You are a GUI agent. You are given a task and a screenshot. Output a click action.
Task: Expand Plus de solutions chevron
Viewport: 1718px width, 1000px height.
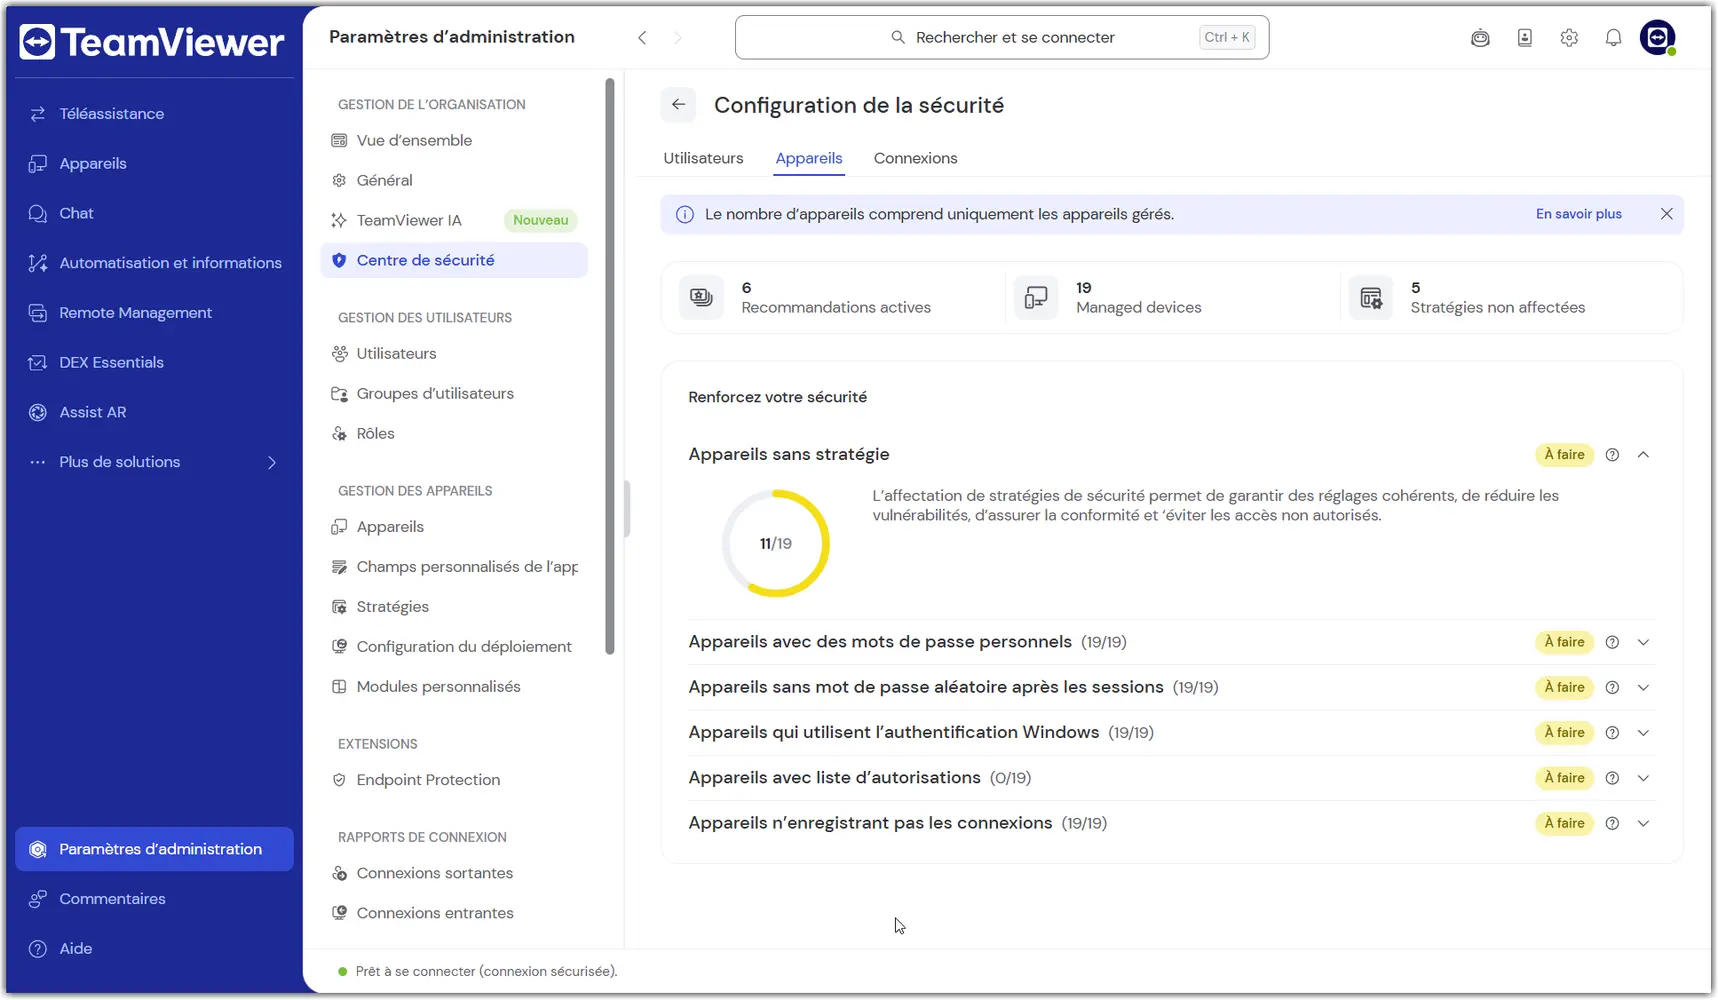tap(271, 462)
